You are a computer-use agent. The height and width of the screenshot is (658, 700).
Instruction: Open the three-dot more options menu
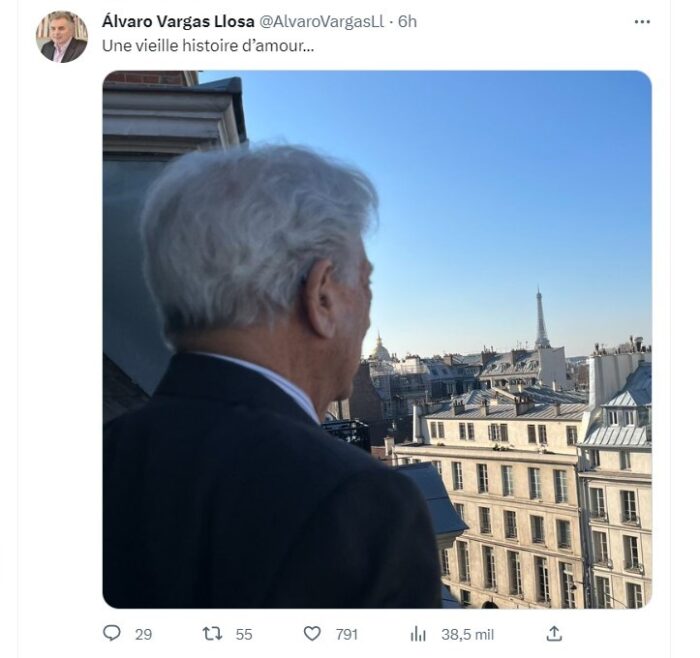click(x=642, y=21)
